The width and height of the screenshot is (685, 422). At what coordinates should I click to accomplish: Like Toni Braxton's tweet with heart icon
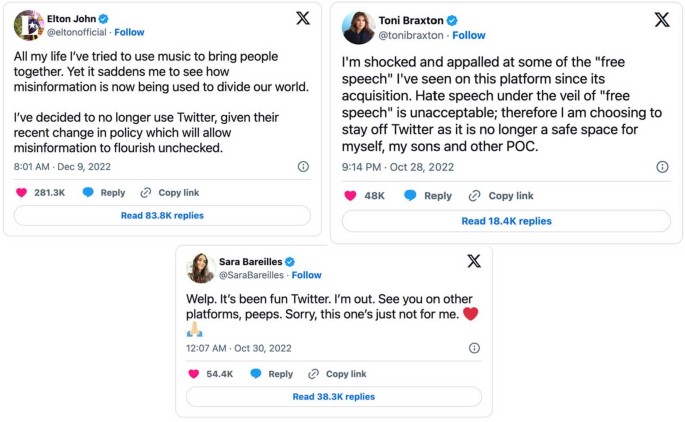coord(350,196)
